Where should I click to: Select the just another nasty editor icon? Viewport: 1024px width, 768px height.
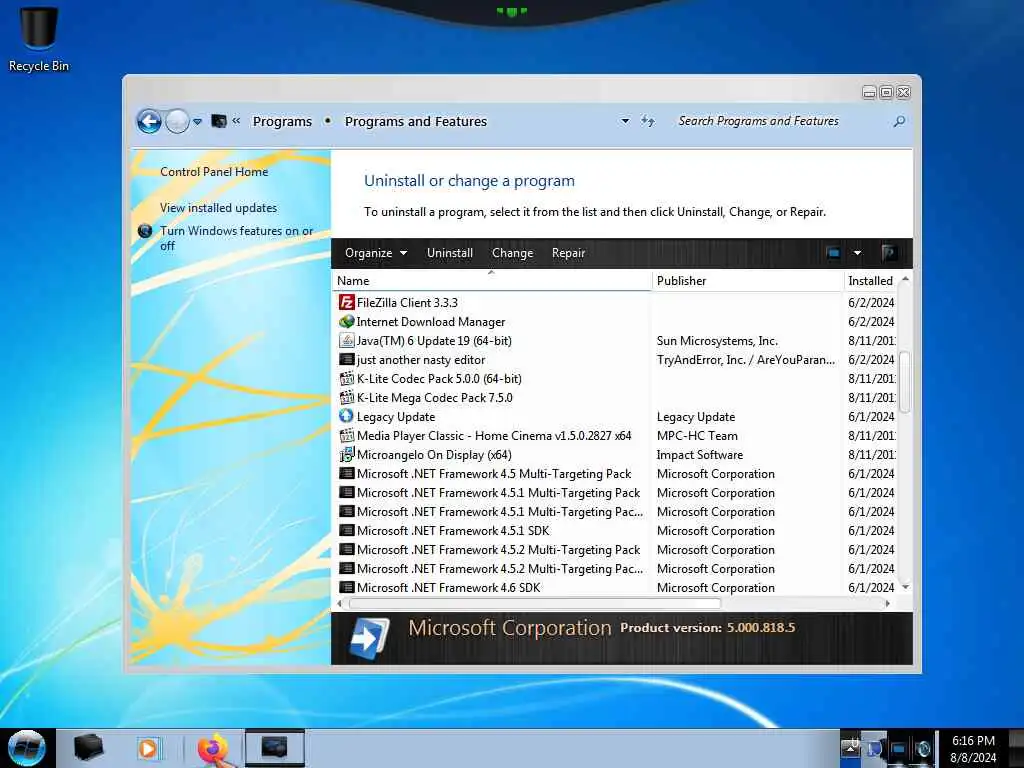pos(346,359)
